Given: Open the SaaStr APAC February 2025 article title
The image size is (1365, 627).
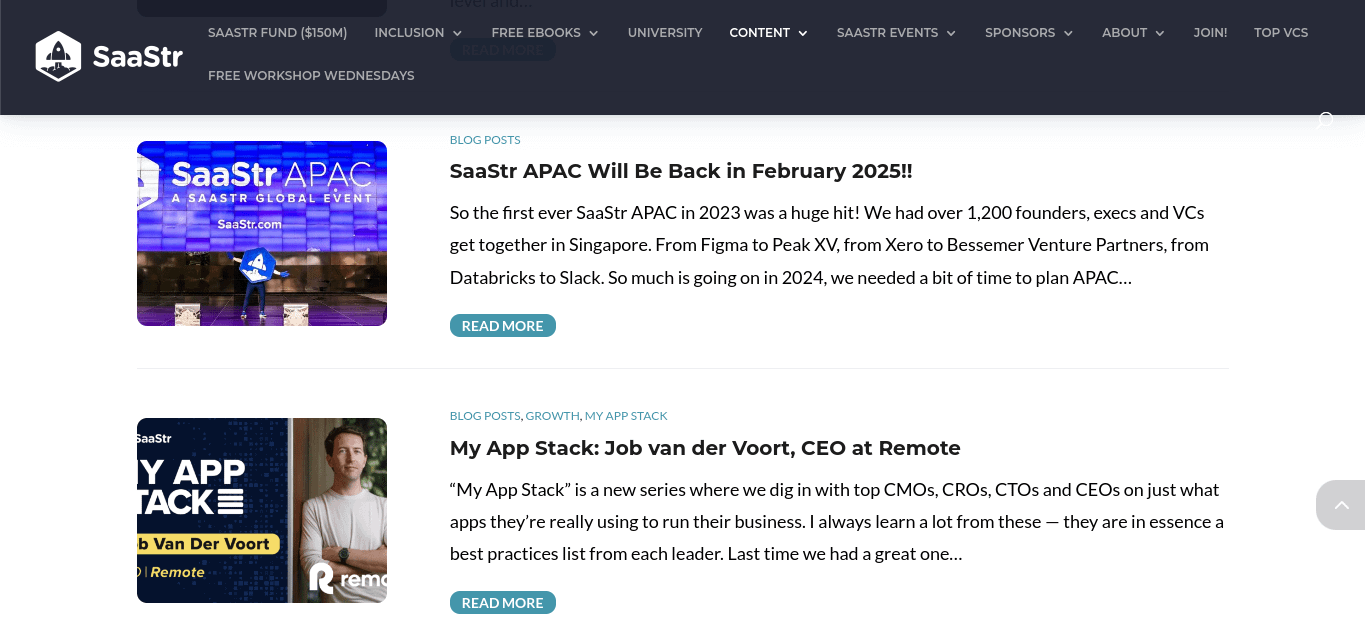Looking at the screenshot, I should pyautogui.click(x=681, y=171).
